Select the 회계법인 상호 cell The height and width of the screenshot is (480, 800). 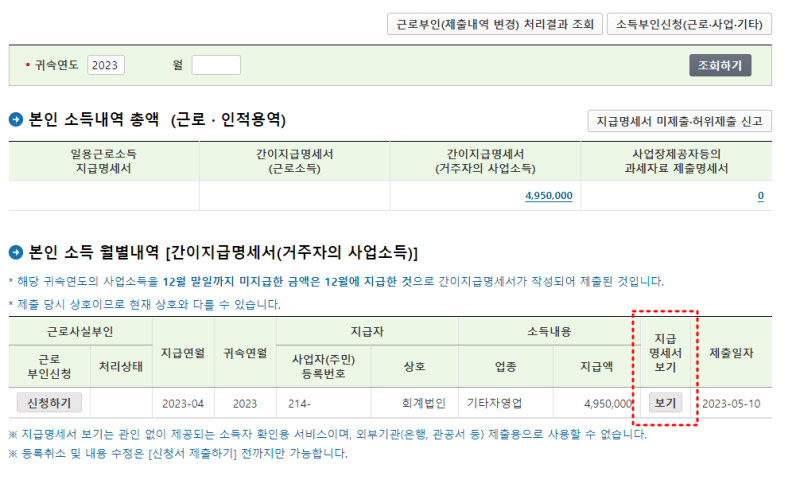point(414,403)
